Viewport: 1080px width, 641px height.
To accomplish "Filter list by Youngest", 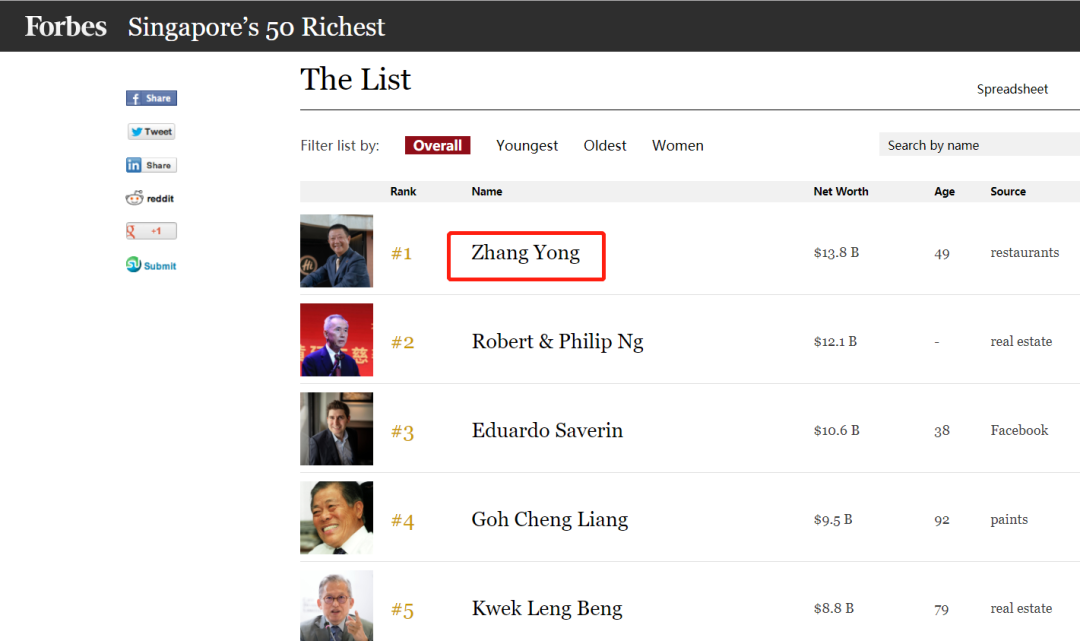I will tap(527, 146).
